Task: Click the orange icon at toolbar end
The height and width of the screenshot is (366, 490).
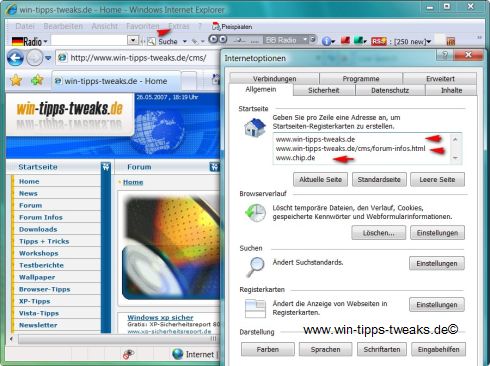Action: tap(450, 41)
